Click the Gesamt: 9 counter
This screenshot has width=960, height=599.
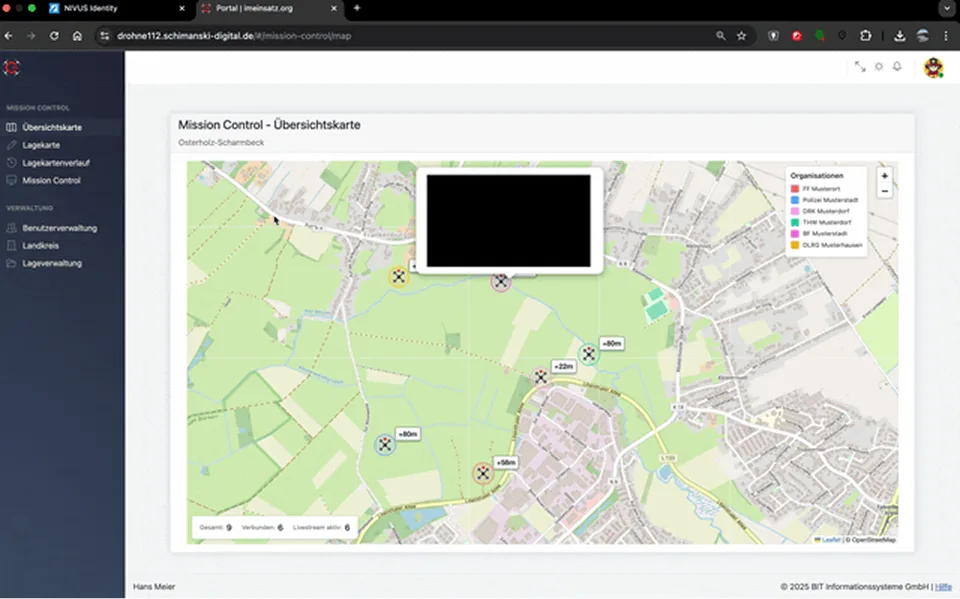coord(216,527)
